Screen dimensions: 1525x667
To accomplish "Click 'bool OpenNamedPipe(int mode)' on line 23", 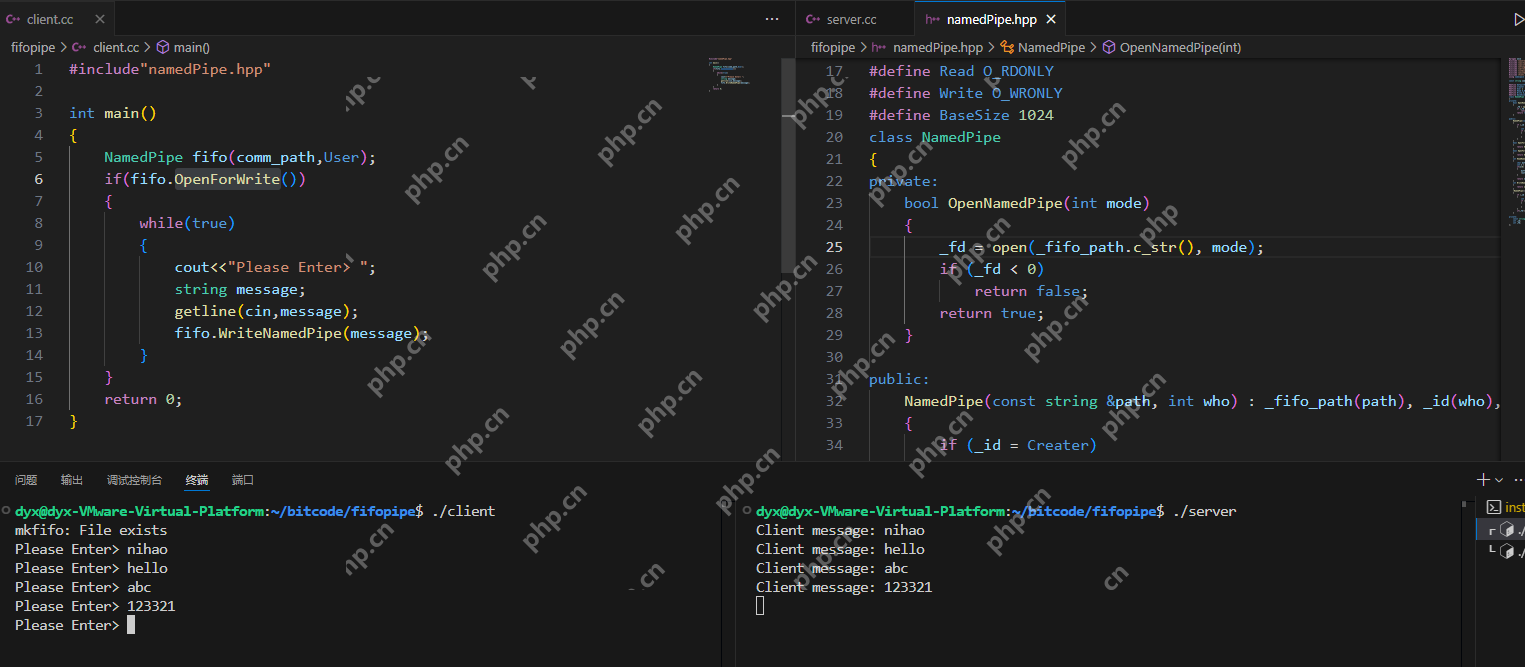I will (1027, 203).
